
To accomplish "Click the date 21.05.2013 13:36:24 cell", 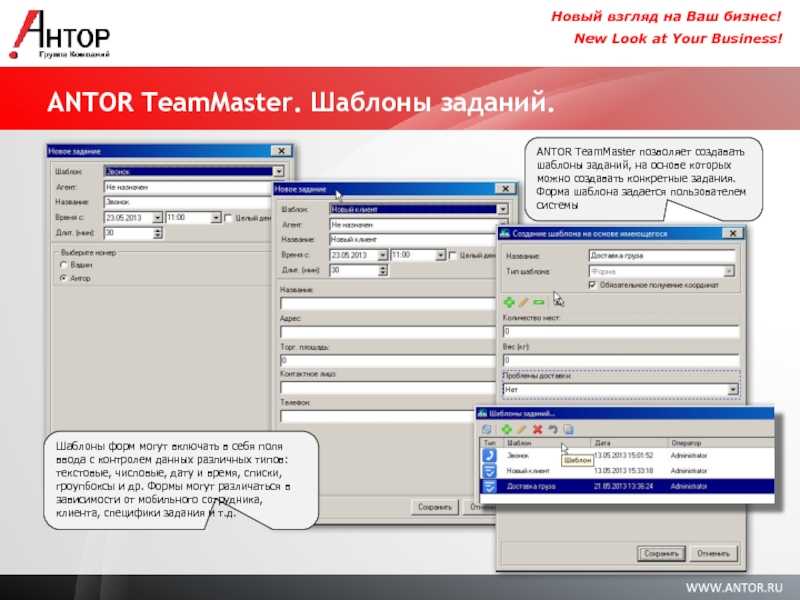I will tap(623, 486).
